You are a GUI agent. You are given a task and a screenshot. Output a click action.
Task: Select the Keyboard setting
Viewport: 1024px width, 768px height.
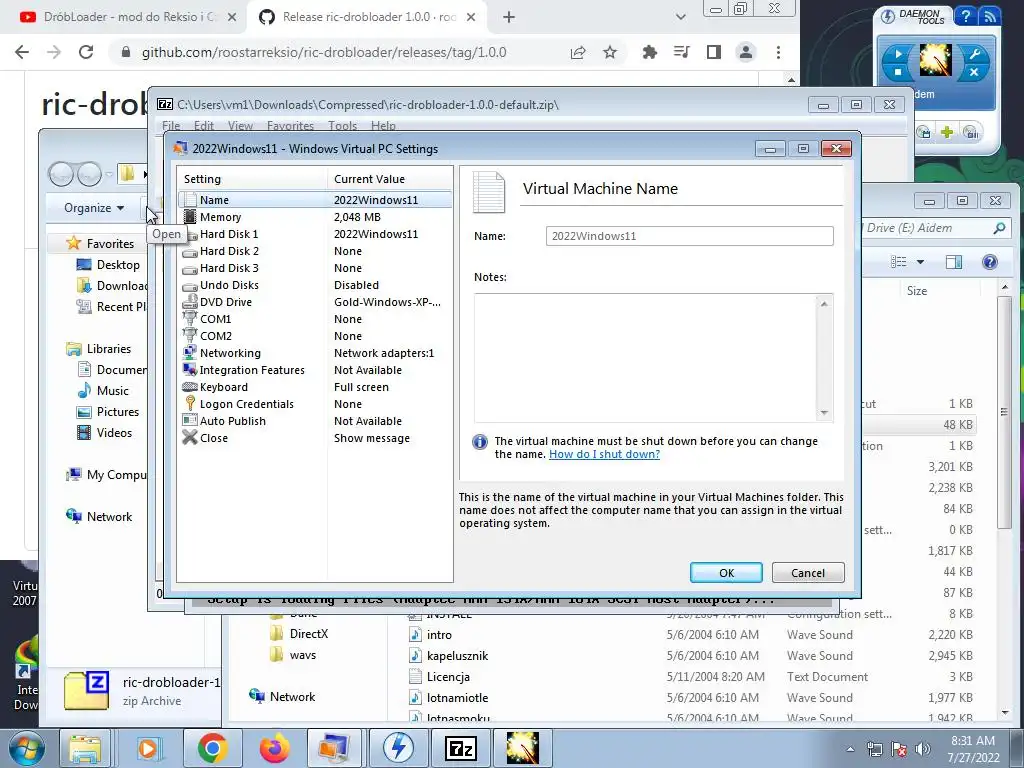click(315, 387)
